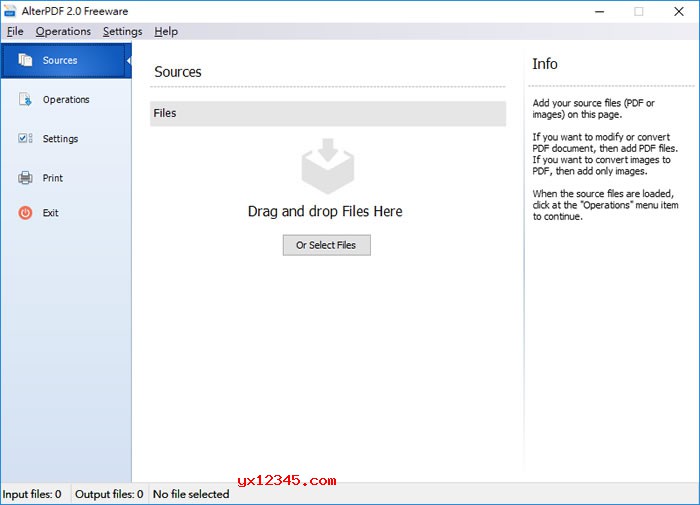Open the Help menu

[166, 31]
